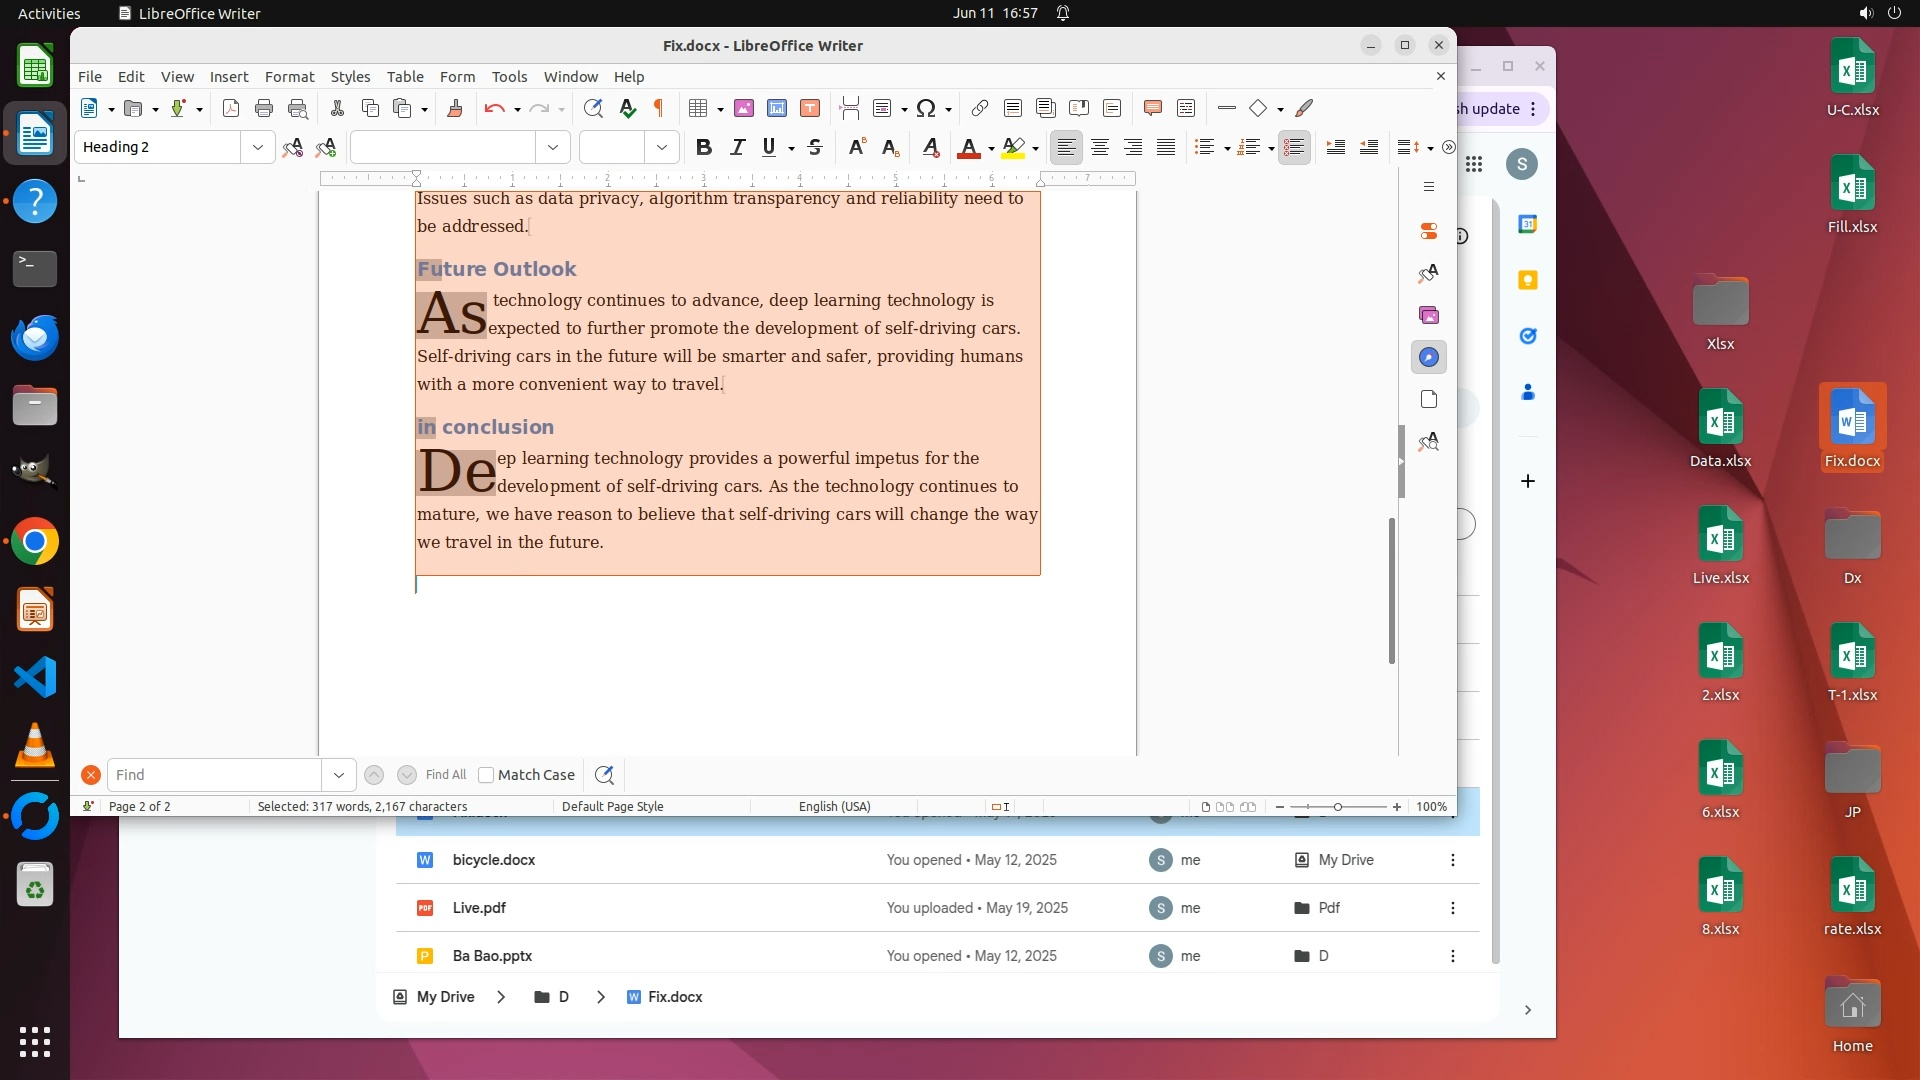Open bicycle.docx in the Drive list
The image size is (1920, 1080).
point(494,860)
